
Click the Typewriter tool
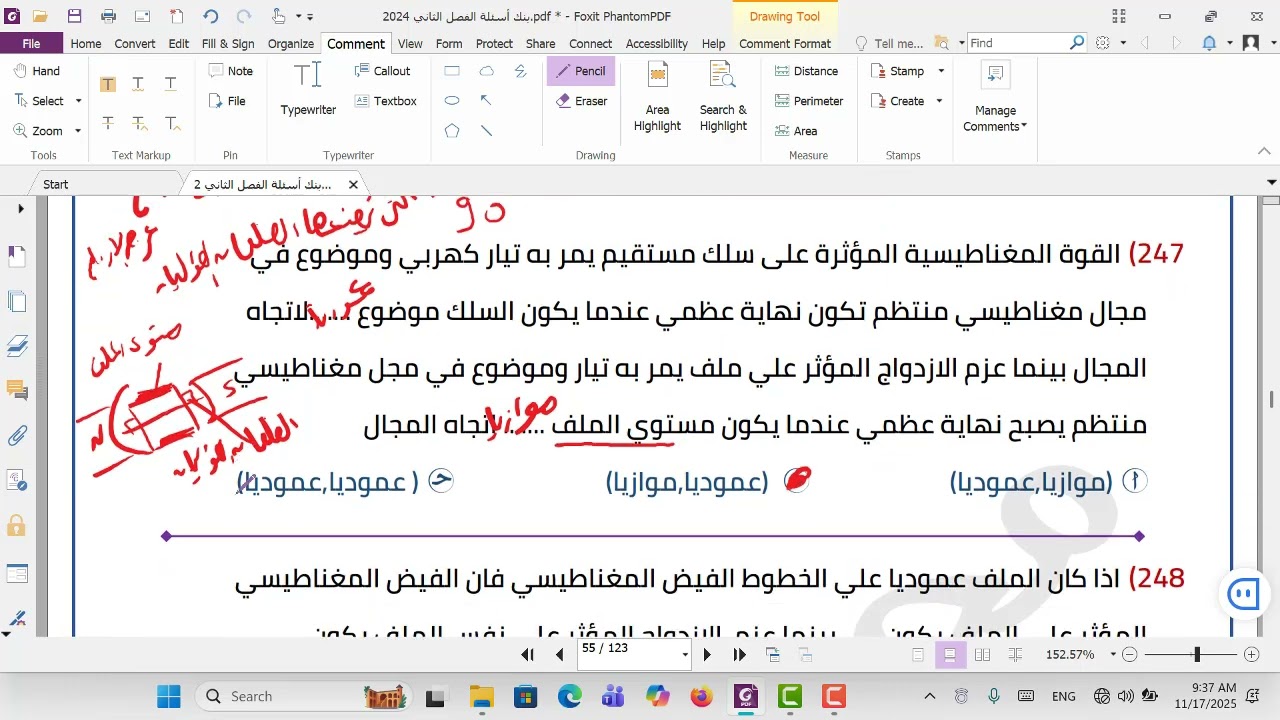tap(308, 89)
